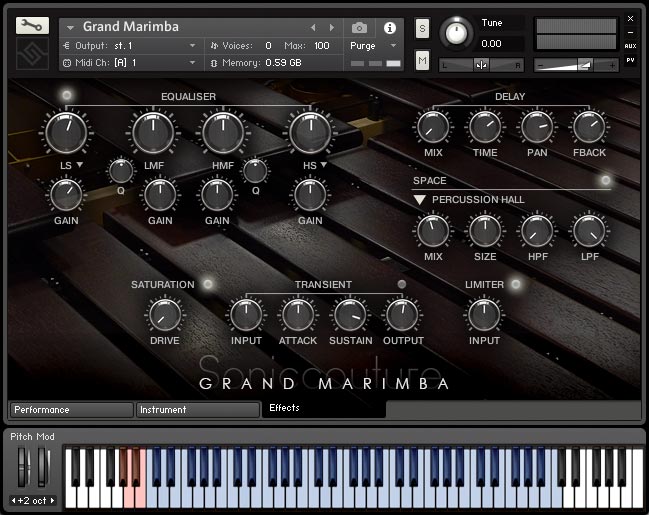This screenshot has width=649, height=515.
Task: Click the Space MIX knob
Action: 433,231
